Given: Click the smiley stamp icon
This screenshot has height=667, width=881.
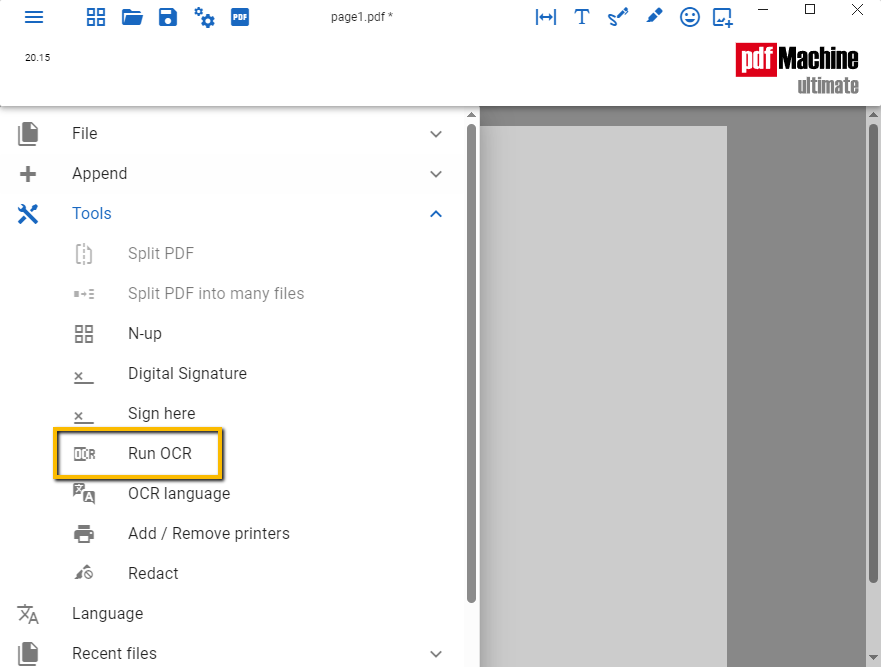Looking at the screenshot, I should point(689,17).
